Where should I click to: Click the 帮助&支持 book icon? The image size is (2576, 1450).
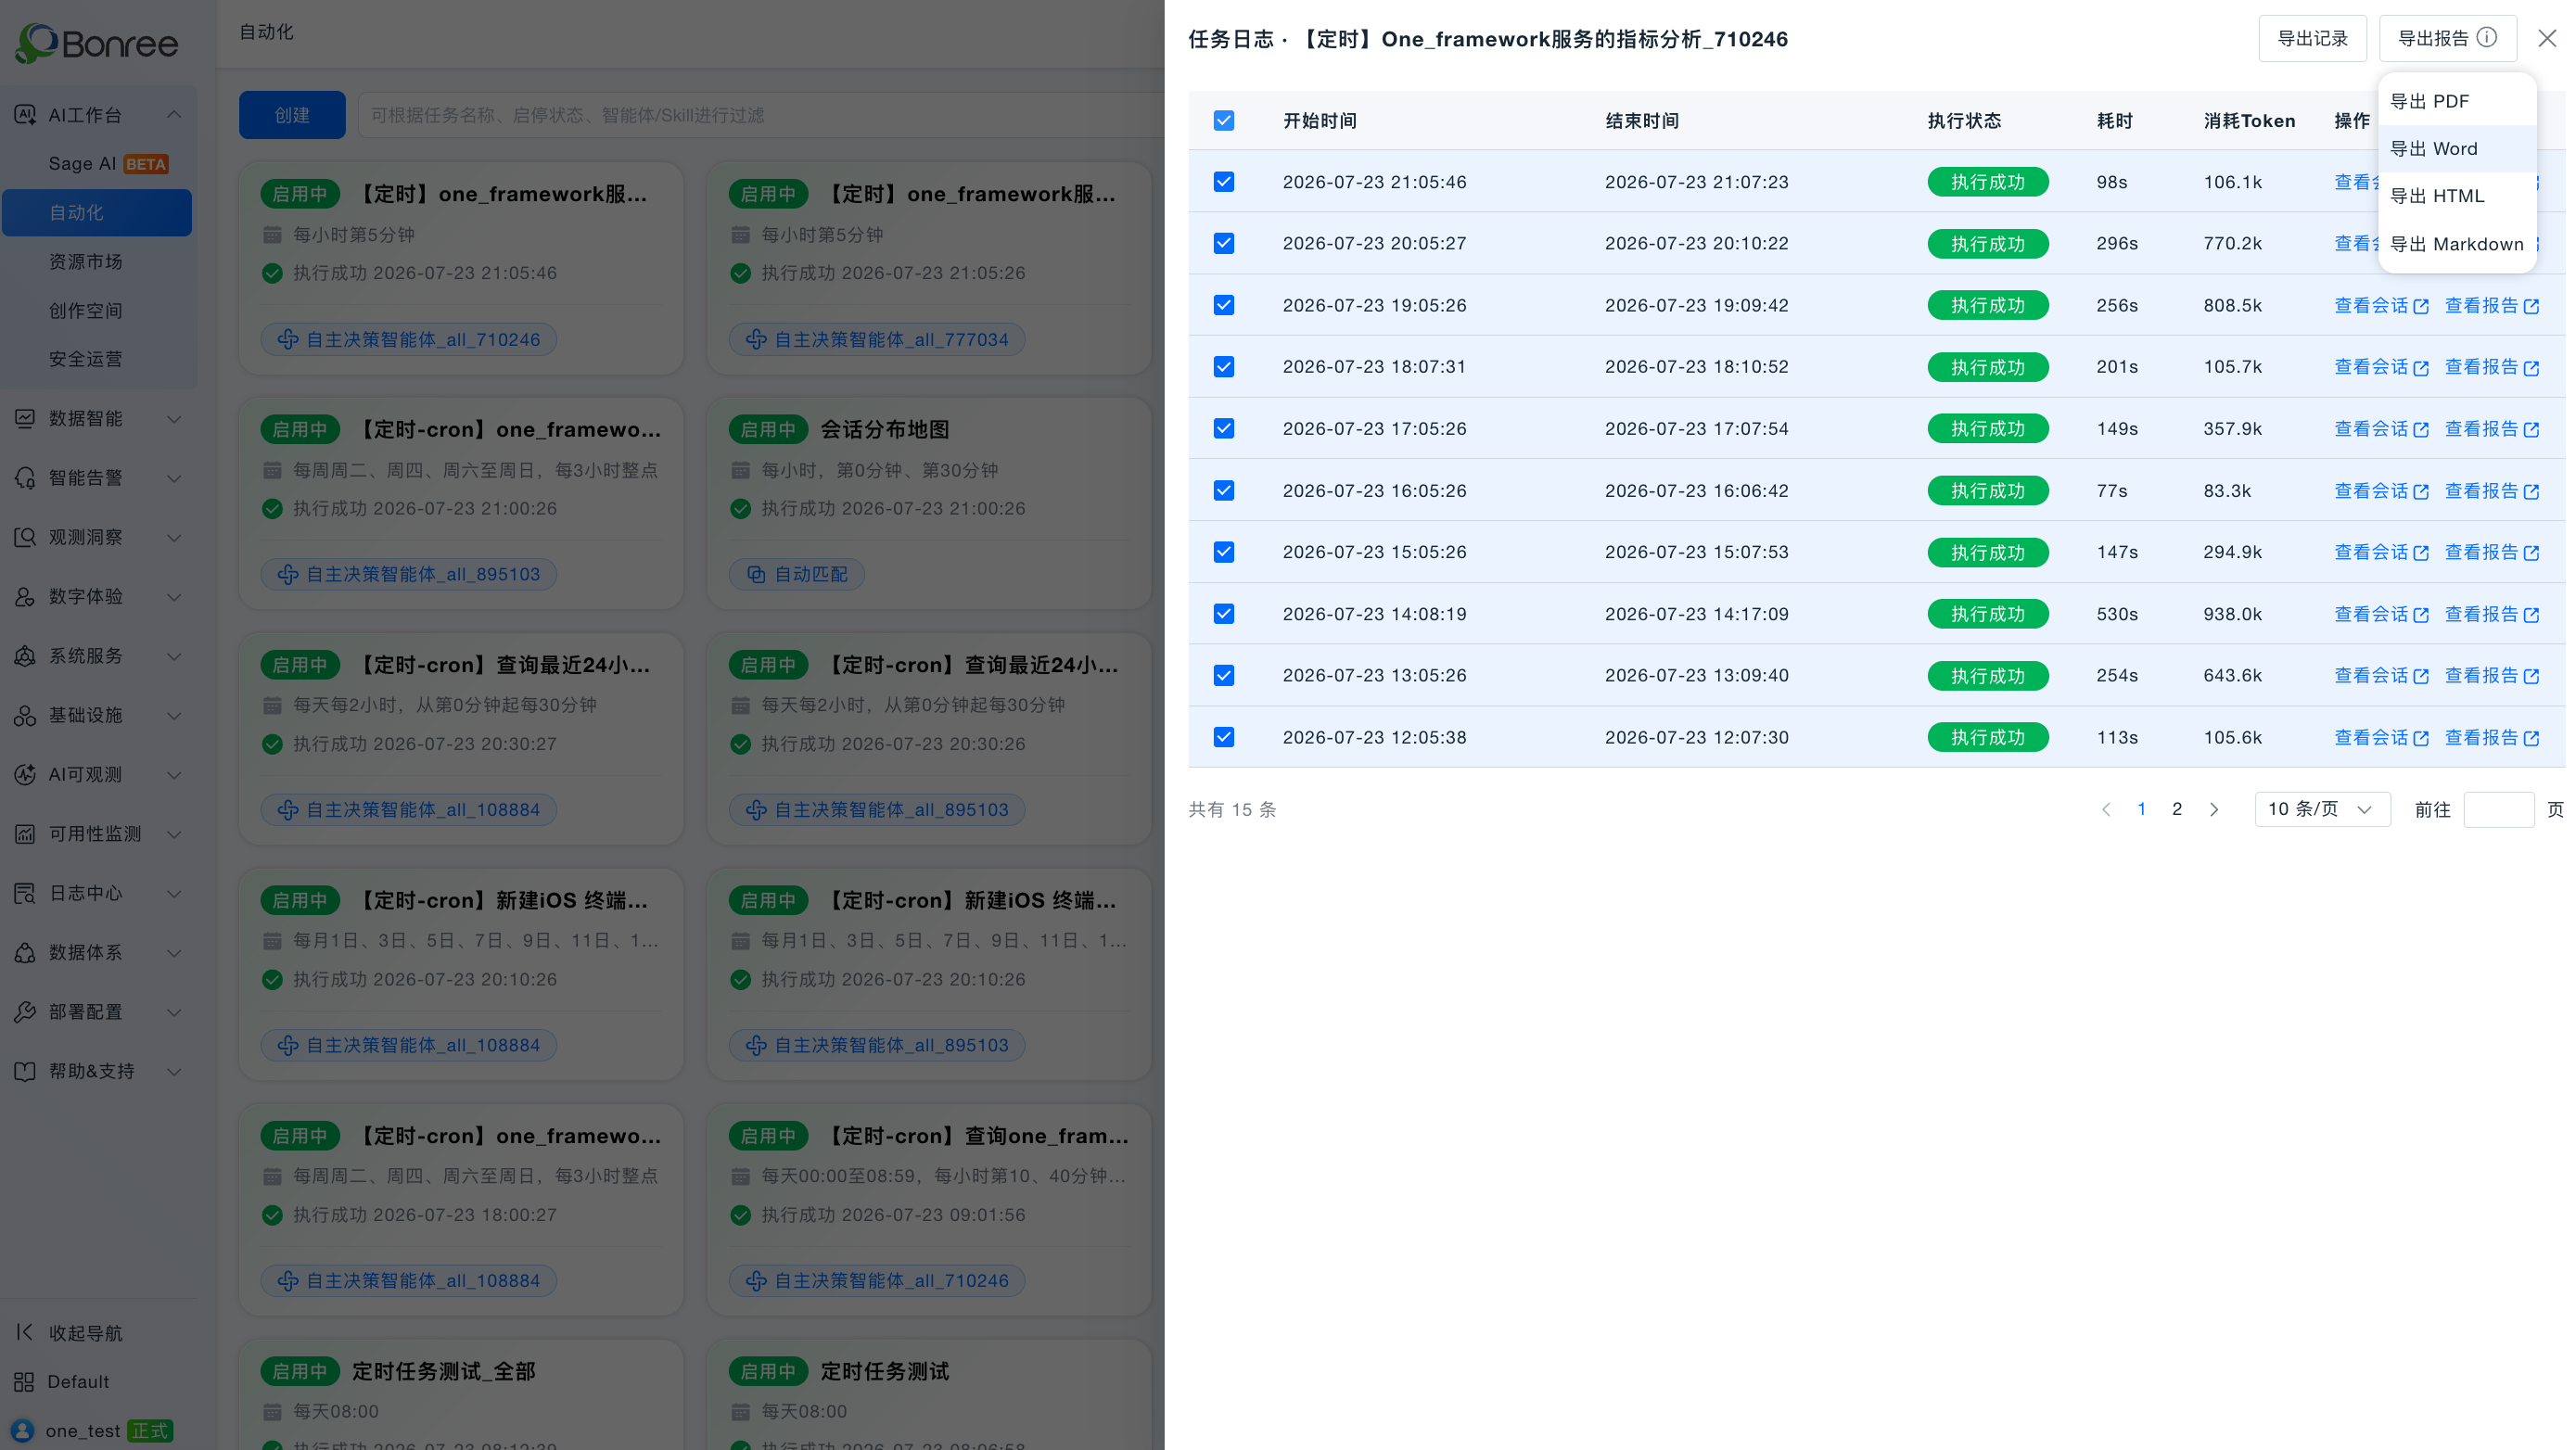pyautogui.click(x=25, y=1071)
